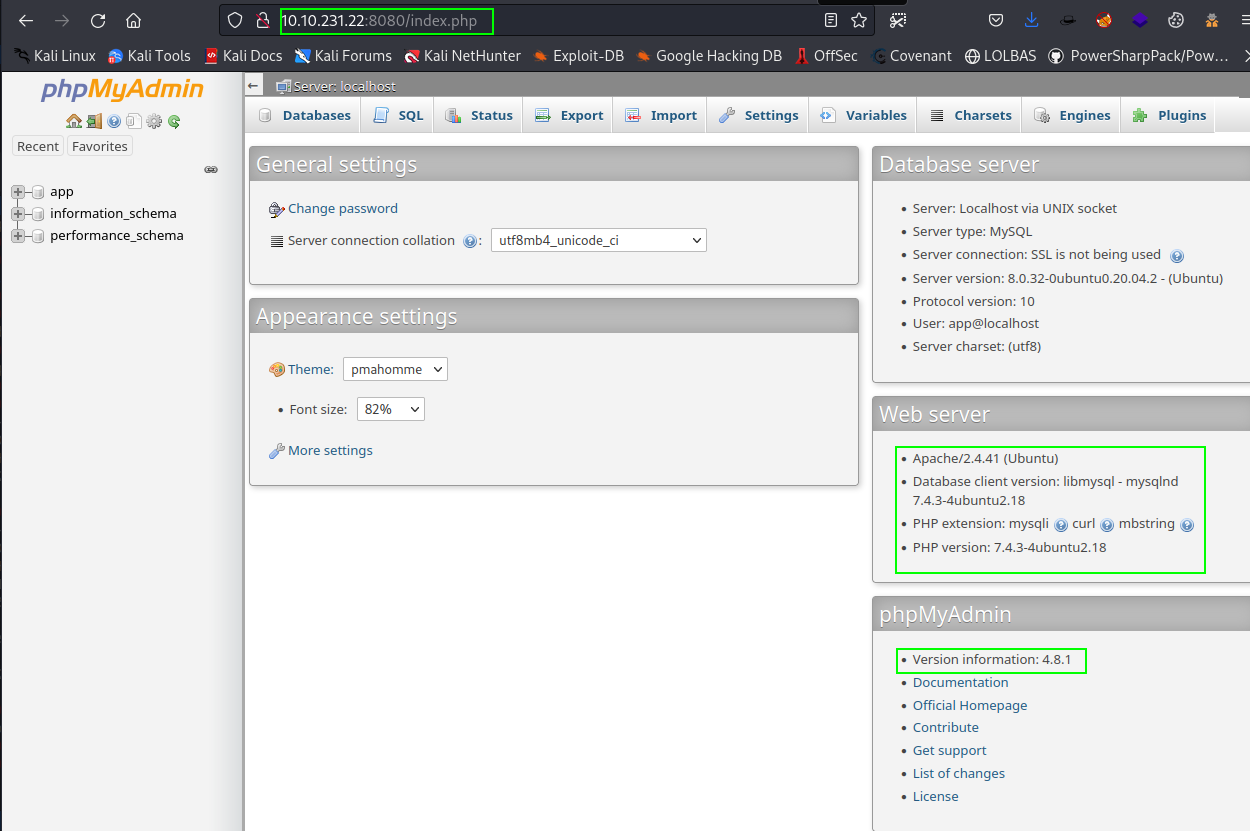Click help icon next to curl extension
The image size is (1250, 831).
[1107, 525]
